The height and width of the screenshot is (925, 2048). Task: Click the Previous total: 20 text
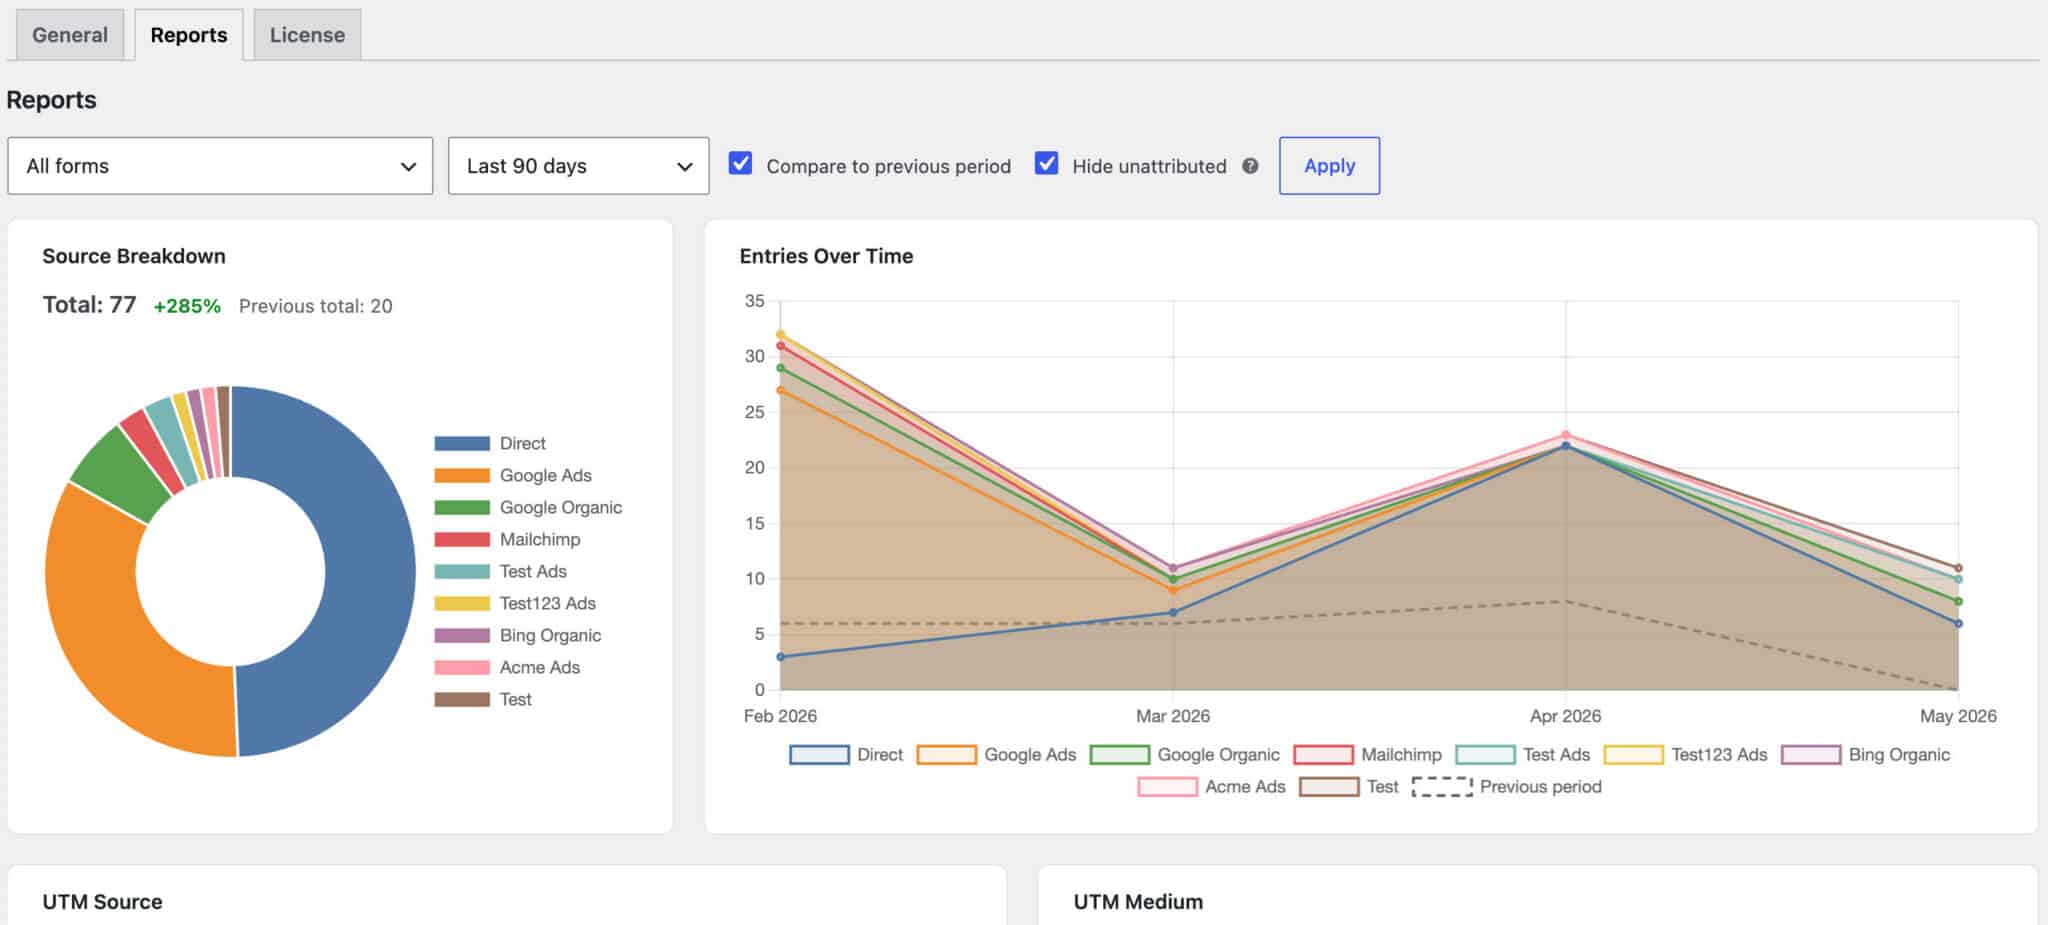click(315, 306)
